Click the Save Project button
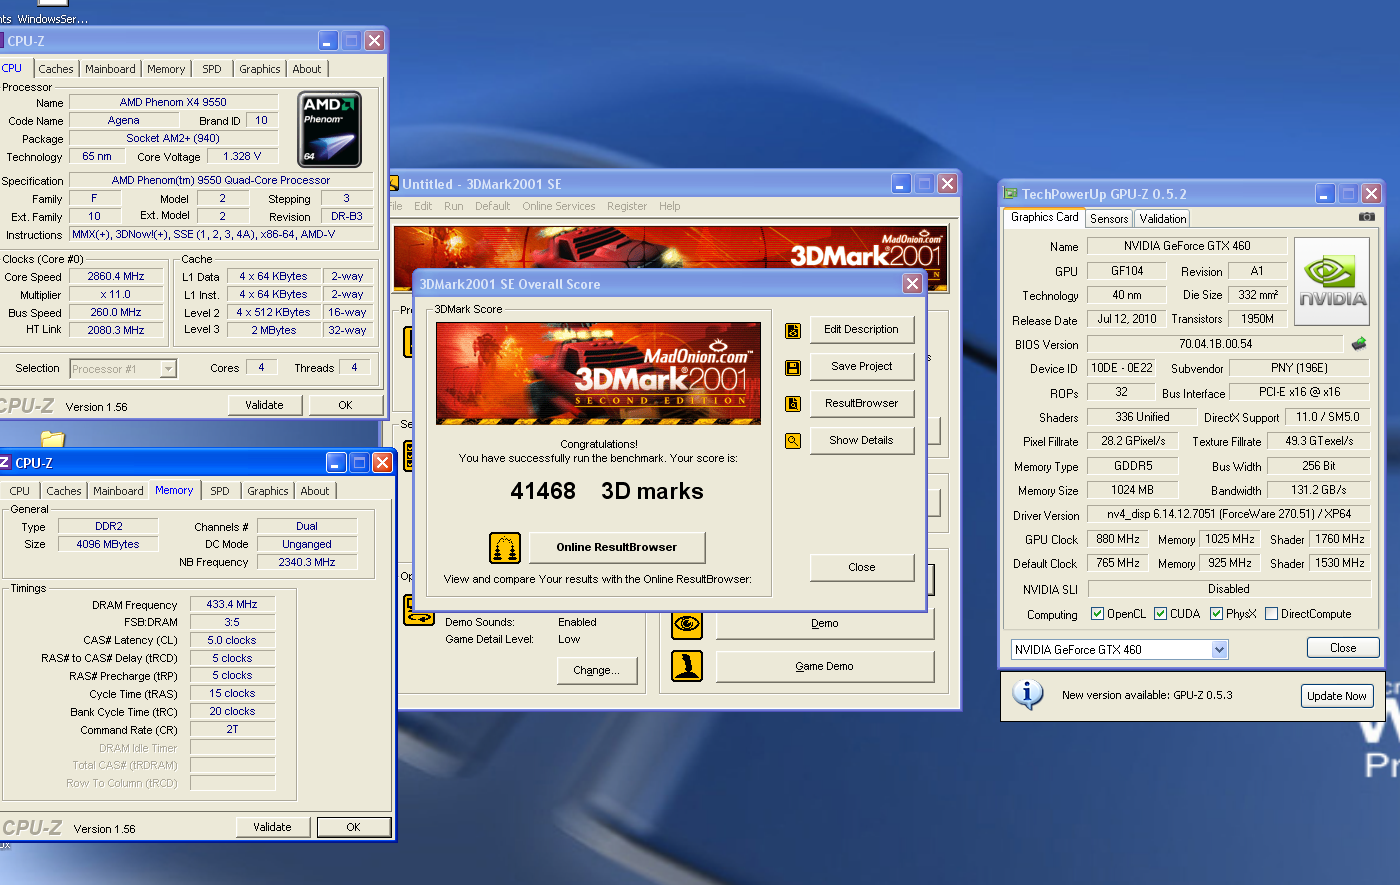Screen dimensions: 1400x885 coord(861,367)
